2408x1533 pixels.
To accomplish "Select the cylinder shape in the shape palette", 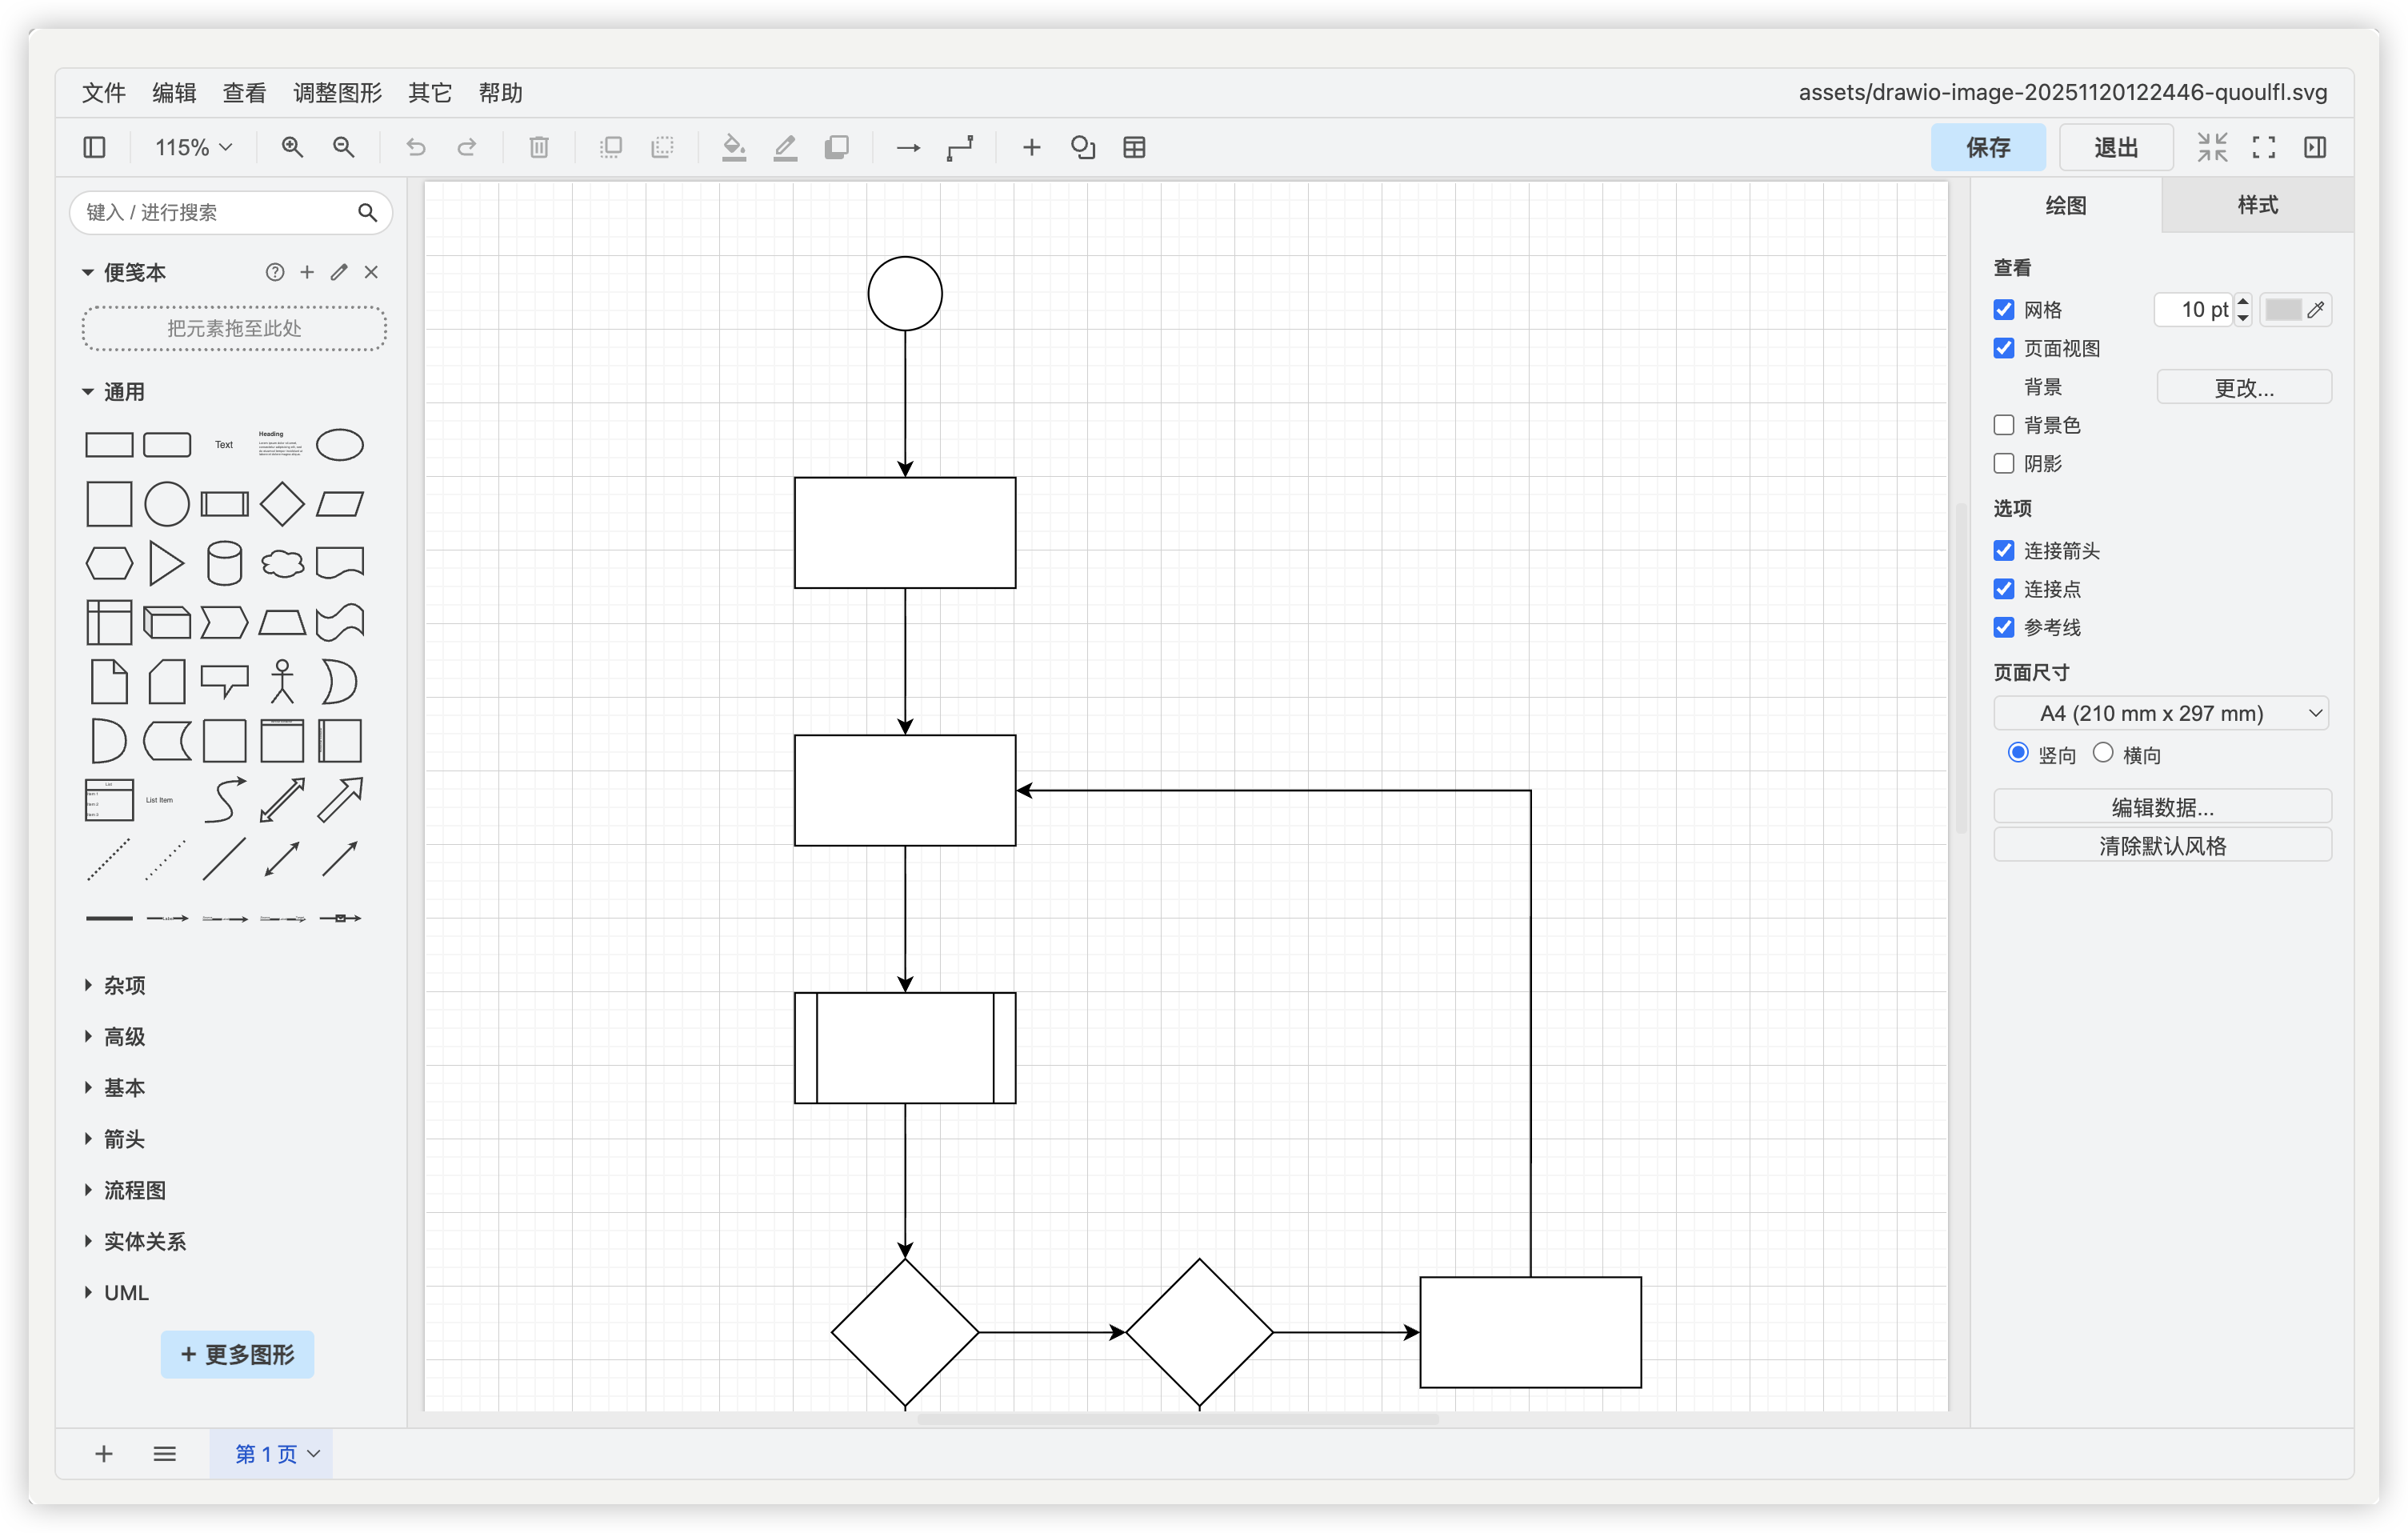I will pyautogui.click(x=224, y=563).
